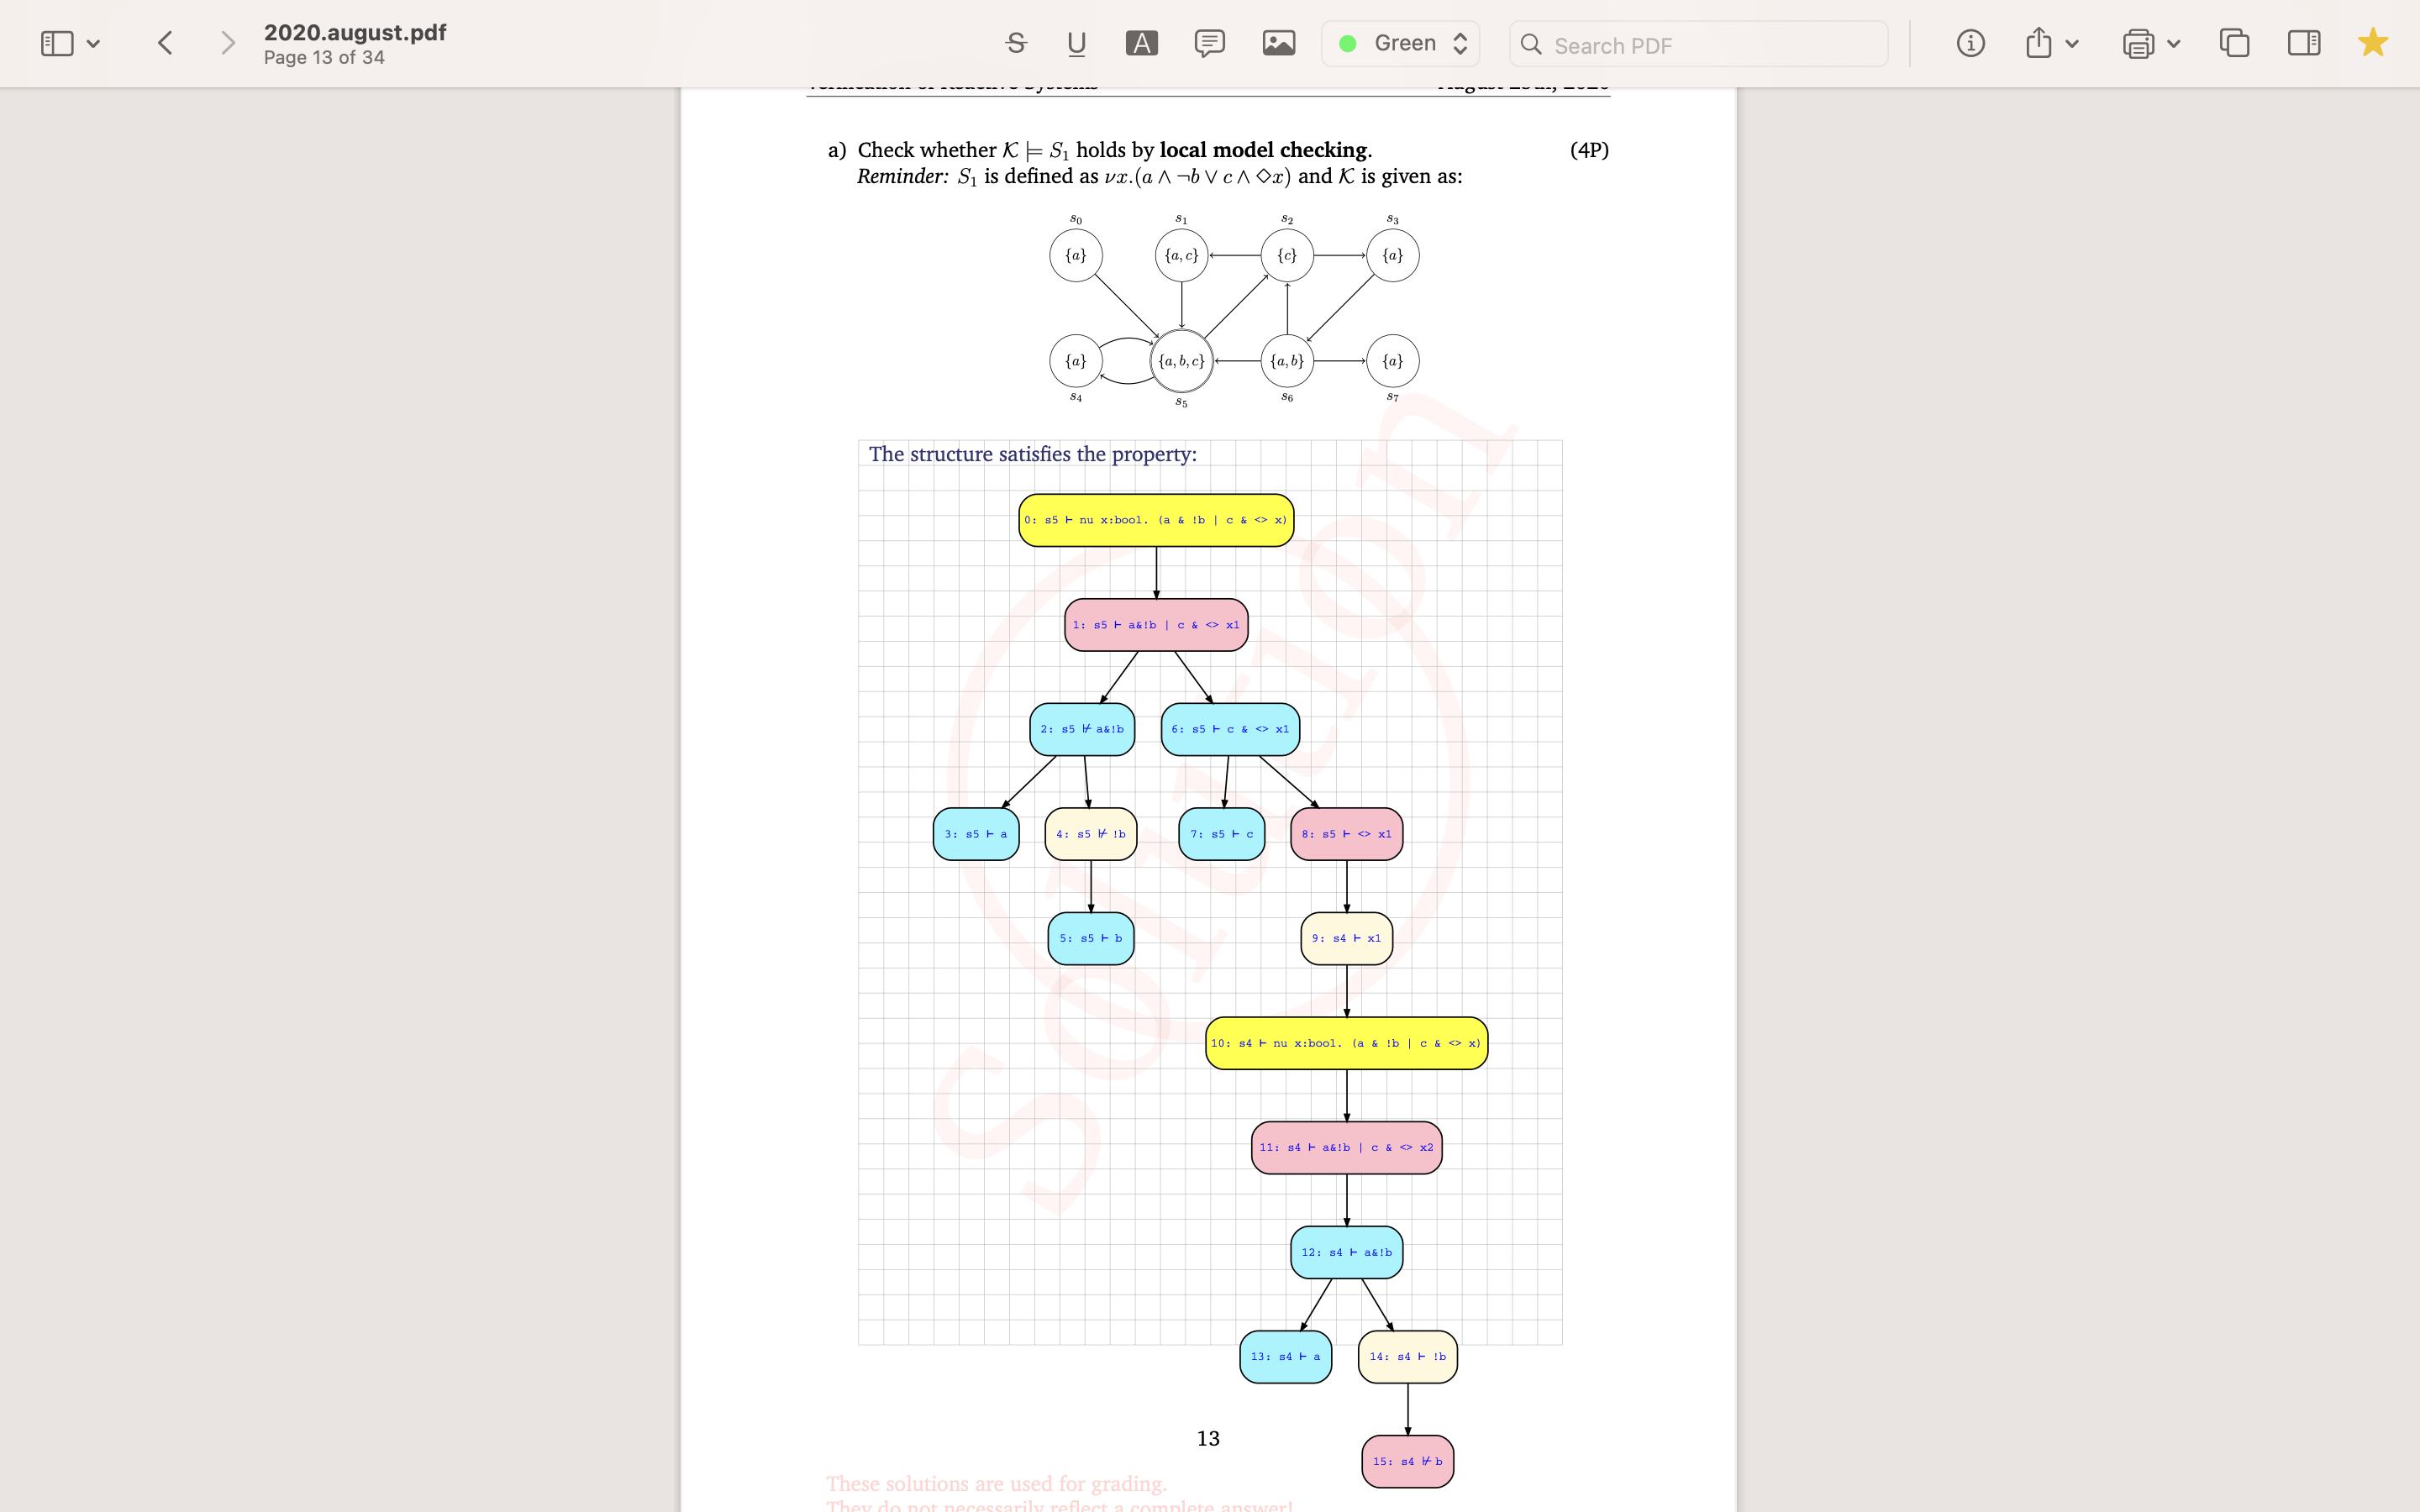2420x1512 pixels.
Task: Click the print button
Action: [2138, 44]
